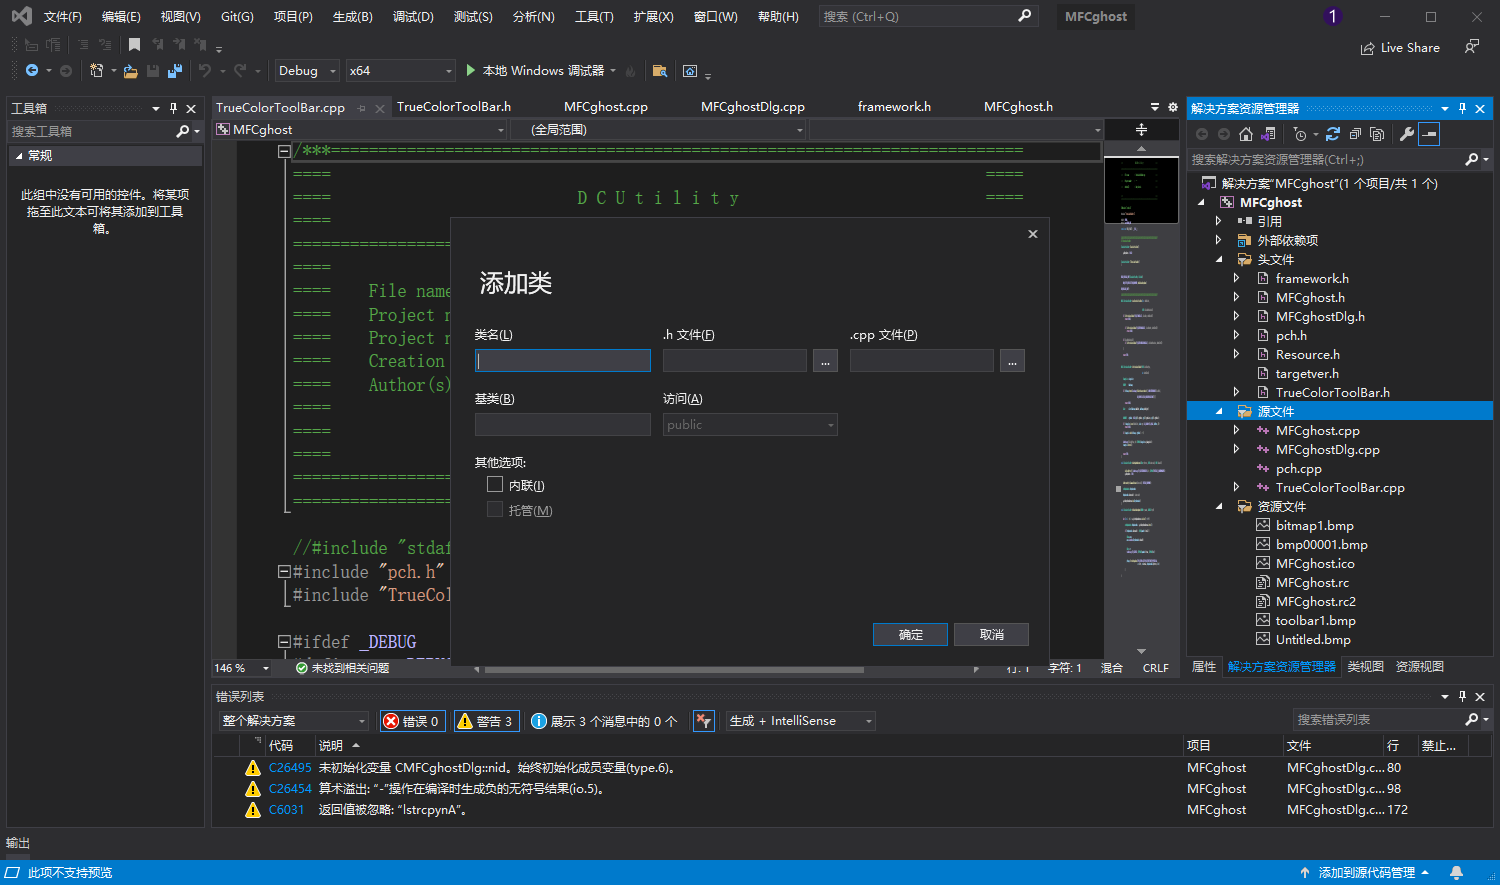Toggle the 错误 0 errors filter
The height and width of the screenshot is (885, 1500).
coord(412,721)
